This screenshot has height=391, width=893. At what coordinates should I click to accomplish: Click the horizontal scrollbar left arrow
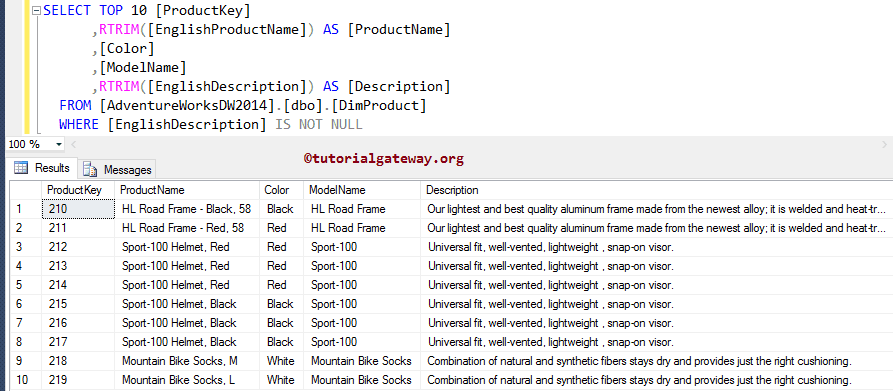coord(73,145)
